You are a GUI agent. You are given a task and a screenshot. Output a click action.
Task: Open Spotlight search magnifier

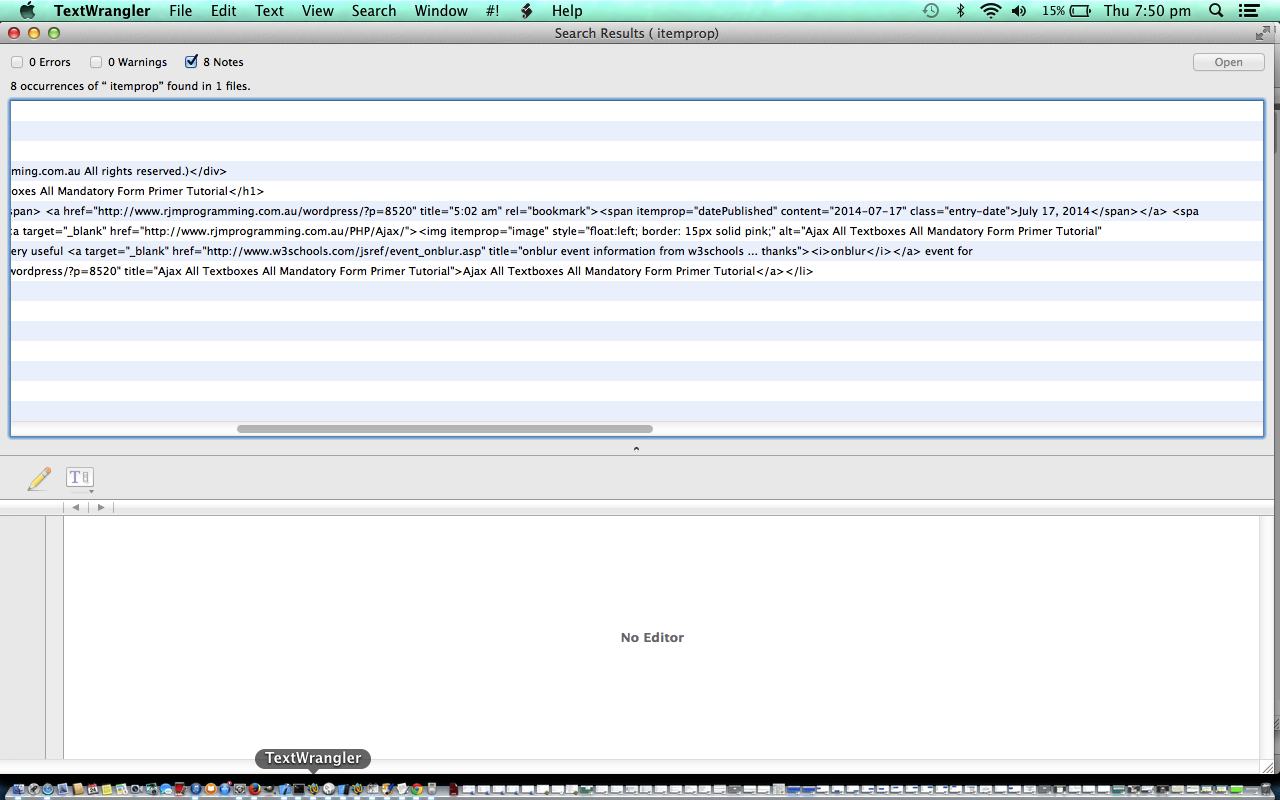pyautogui.click(x=1216, y=11)
